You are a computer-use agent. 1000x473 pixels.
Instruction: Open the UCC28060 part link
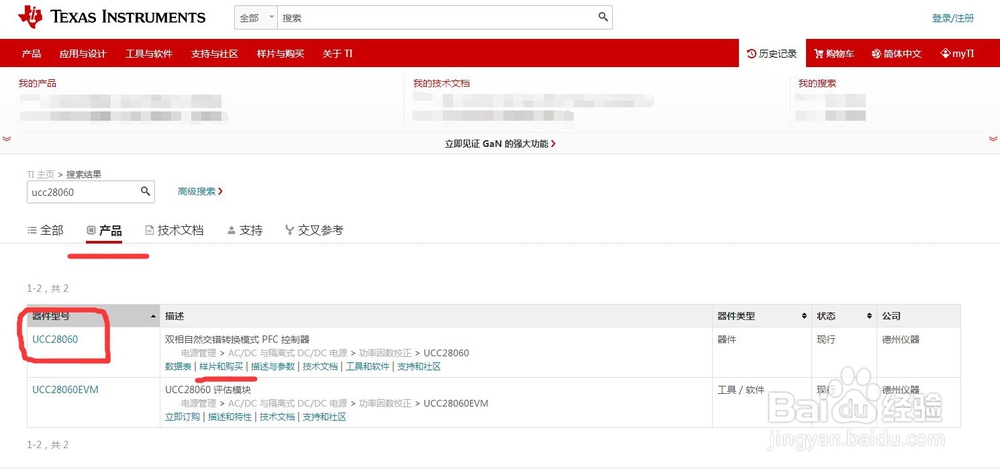(55, 339)
